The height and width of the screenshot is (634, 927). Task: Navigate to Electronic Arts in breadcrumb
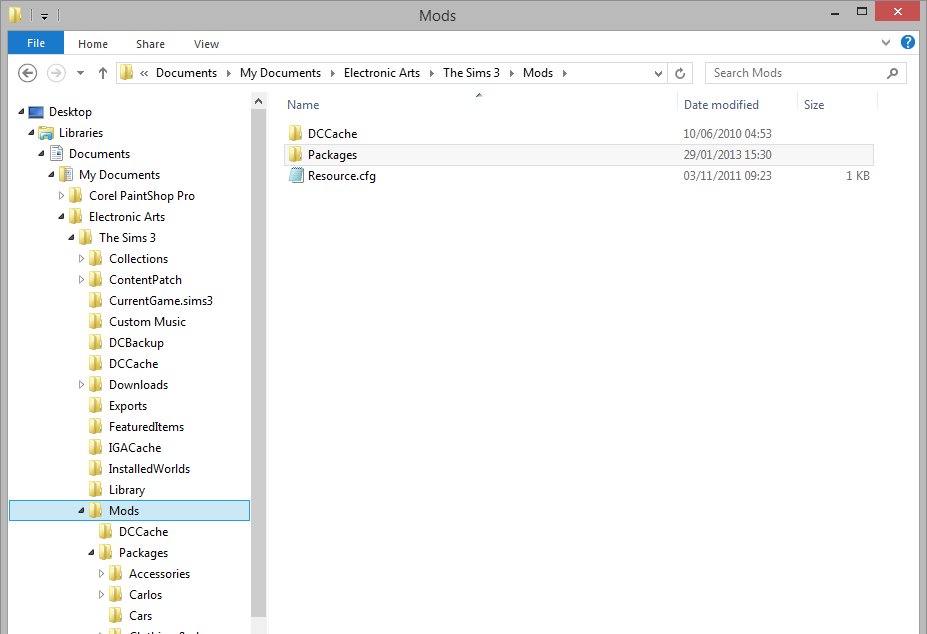point(382,73)
